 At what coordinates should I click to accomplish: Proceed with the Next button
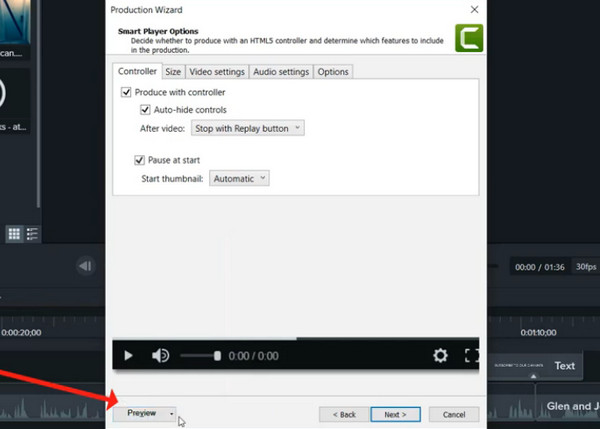click(x=395, y=414)
